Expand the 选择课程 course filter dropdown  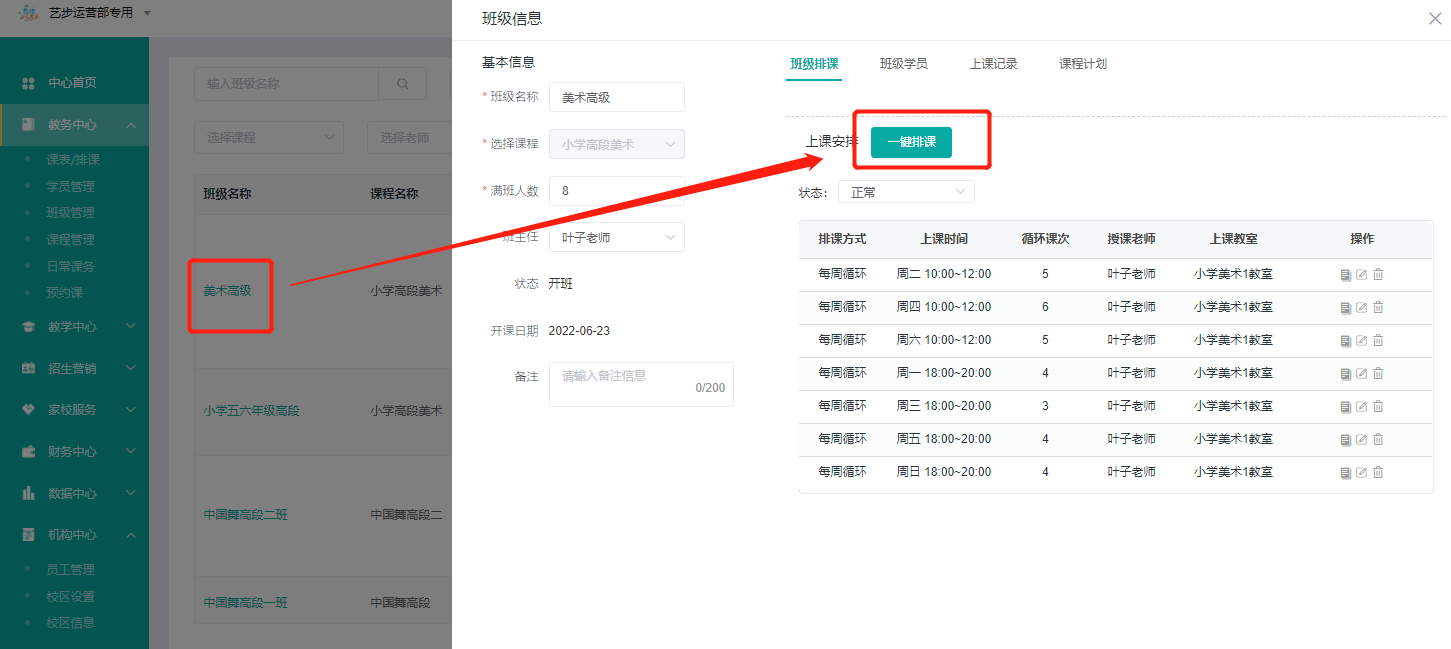click(268, 137)
